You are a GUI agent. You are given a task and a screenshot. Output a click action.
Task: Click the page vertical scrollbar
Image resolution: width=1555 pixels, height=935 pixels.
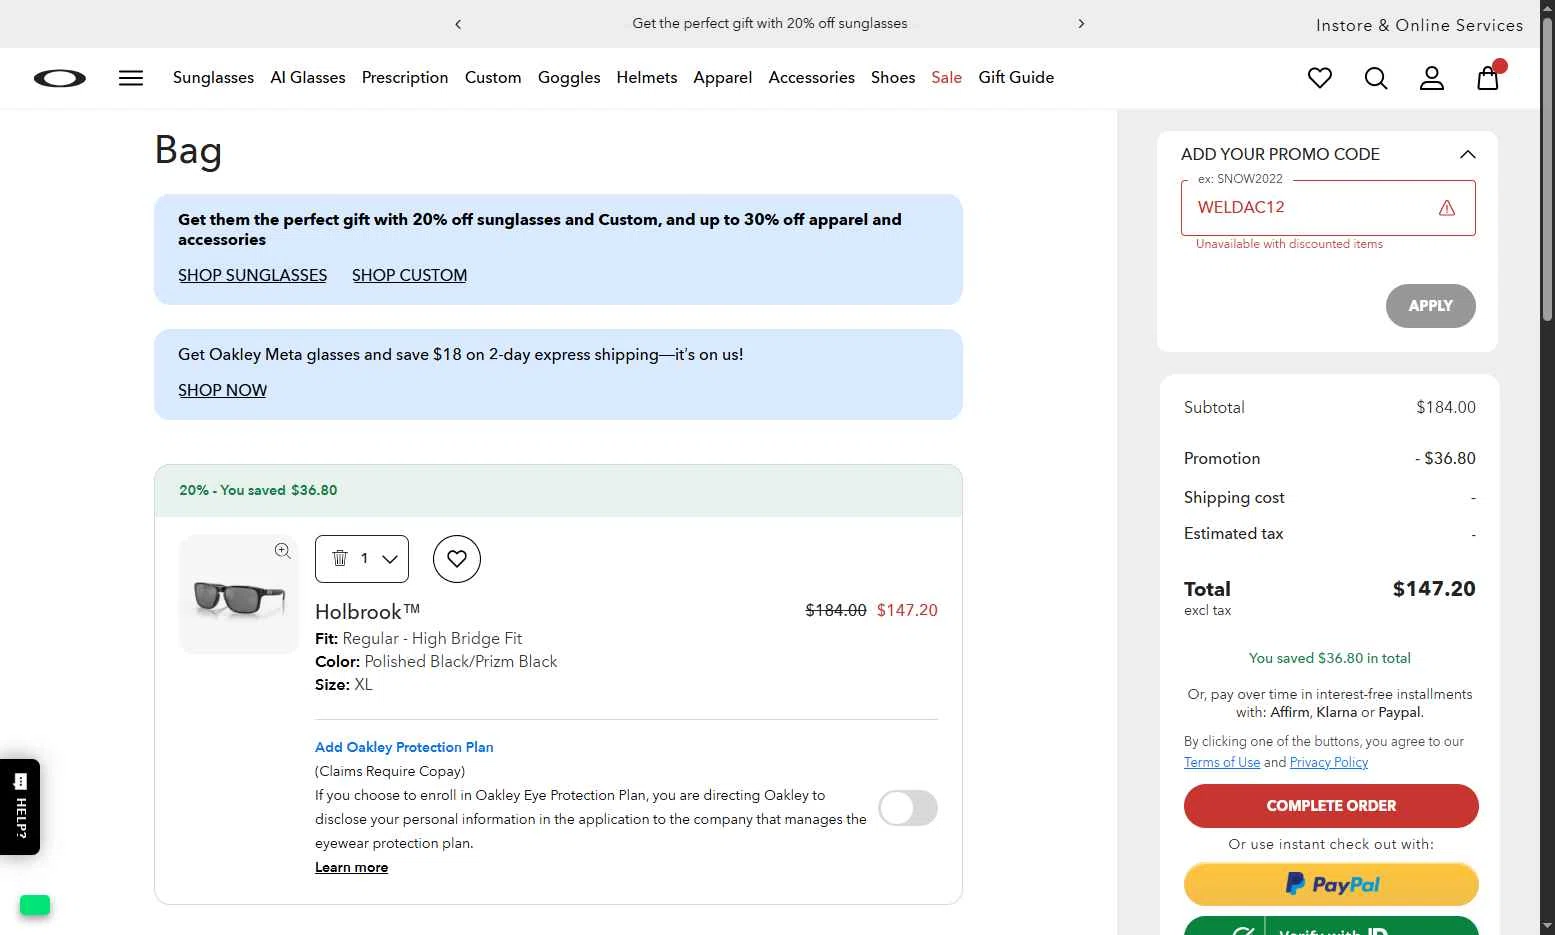click(1547, 170)
